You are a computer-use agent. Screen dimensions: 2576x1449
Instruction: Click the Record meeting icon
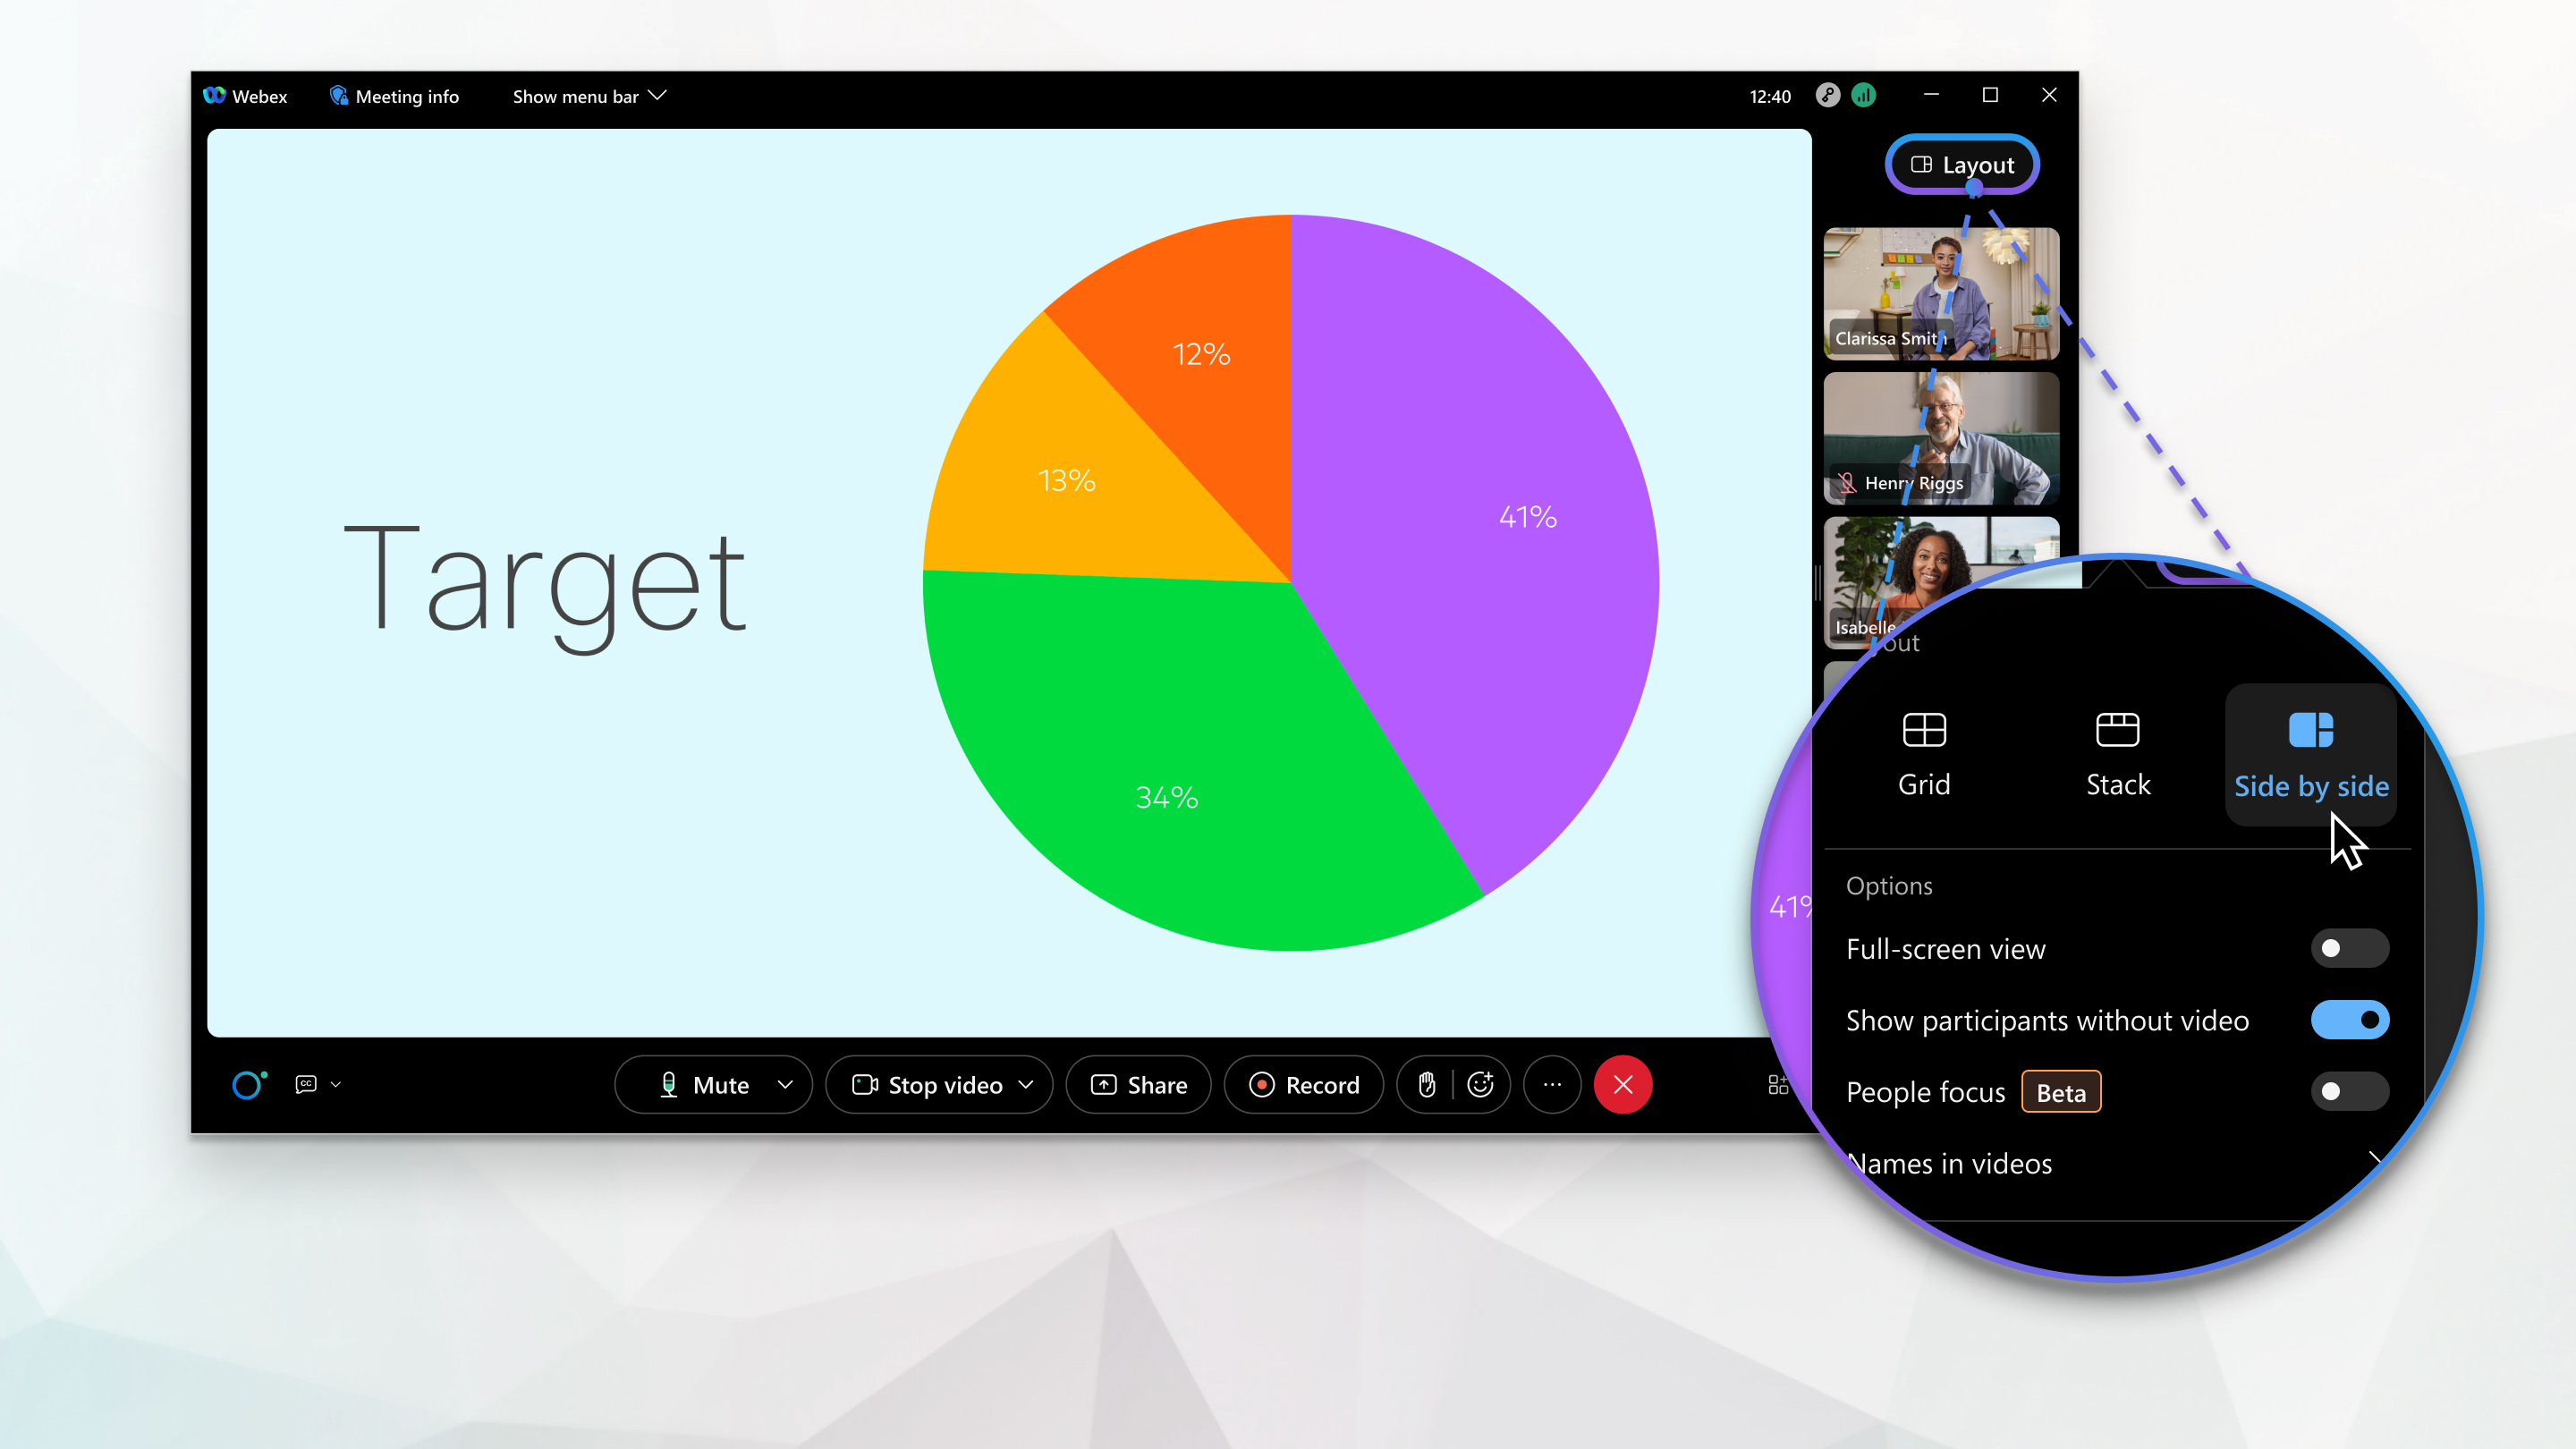1304,1085
